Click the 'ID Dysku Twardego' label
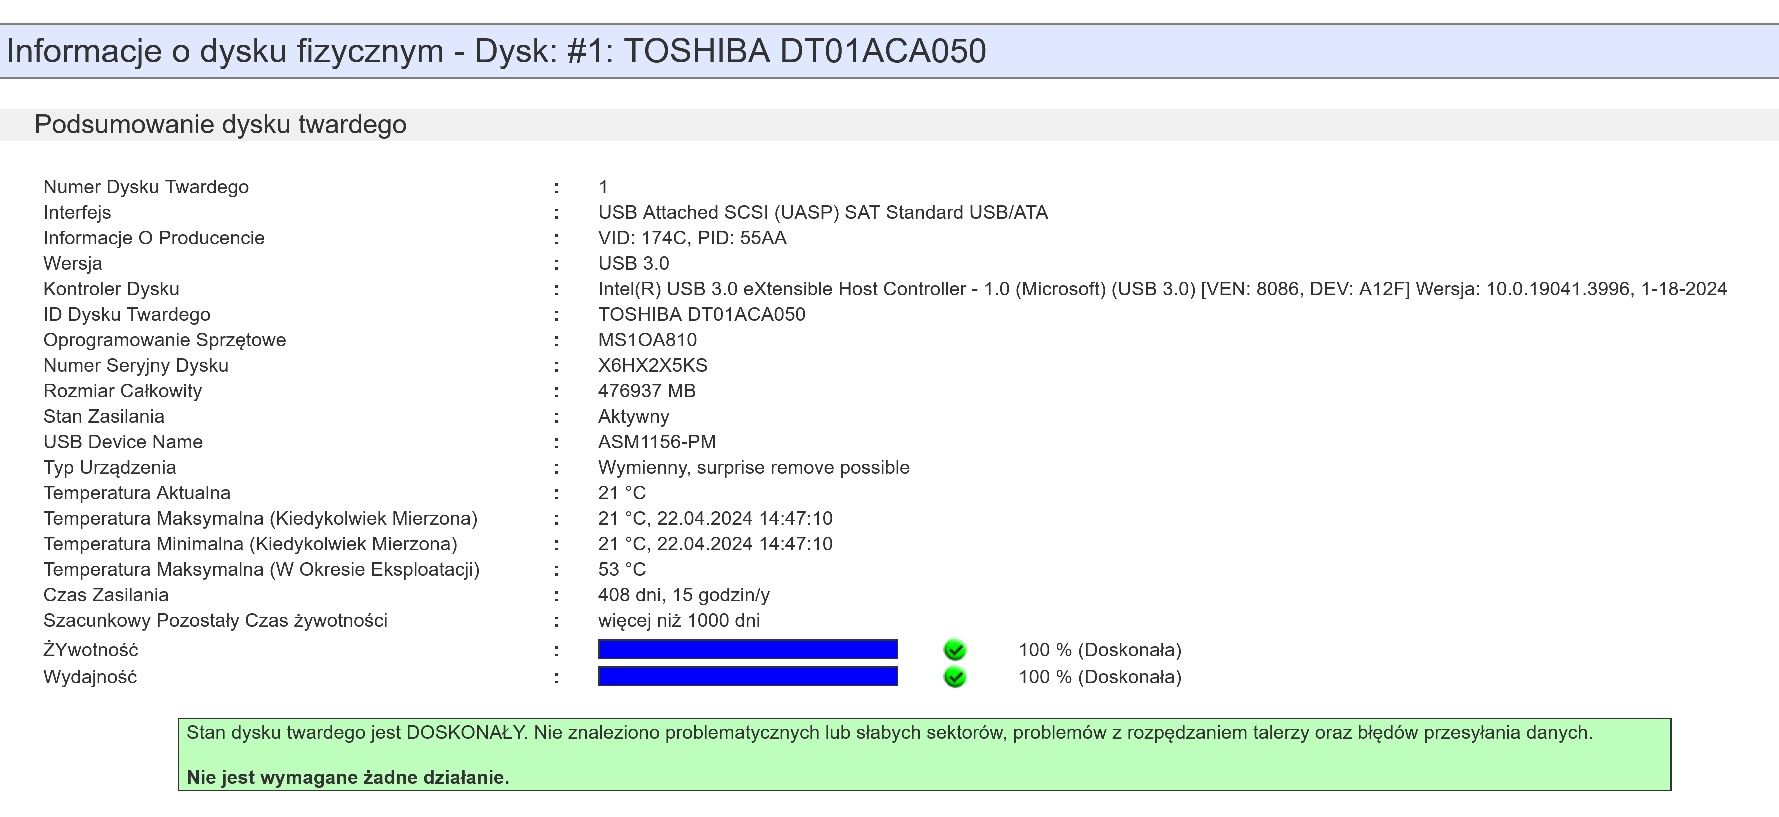 (x=127, y=314)
